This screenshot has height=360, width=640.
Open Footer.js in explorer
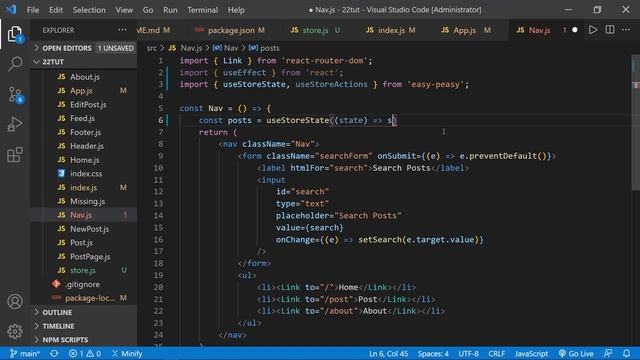tap(85, 132)
